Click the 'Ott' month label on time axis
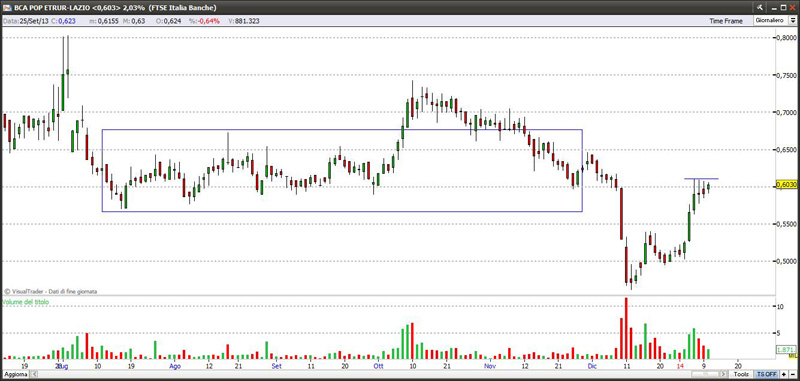This screenshot has width=800, height=381. pos(379,366)
